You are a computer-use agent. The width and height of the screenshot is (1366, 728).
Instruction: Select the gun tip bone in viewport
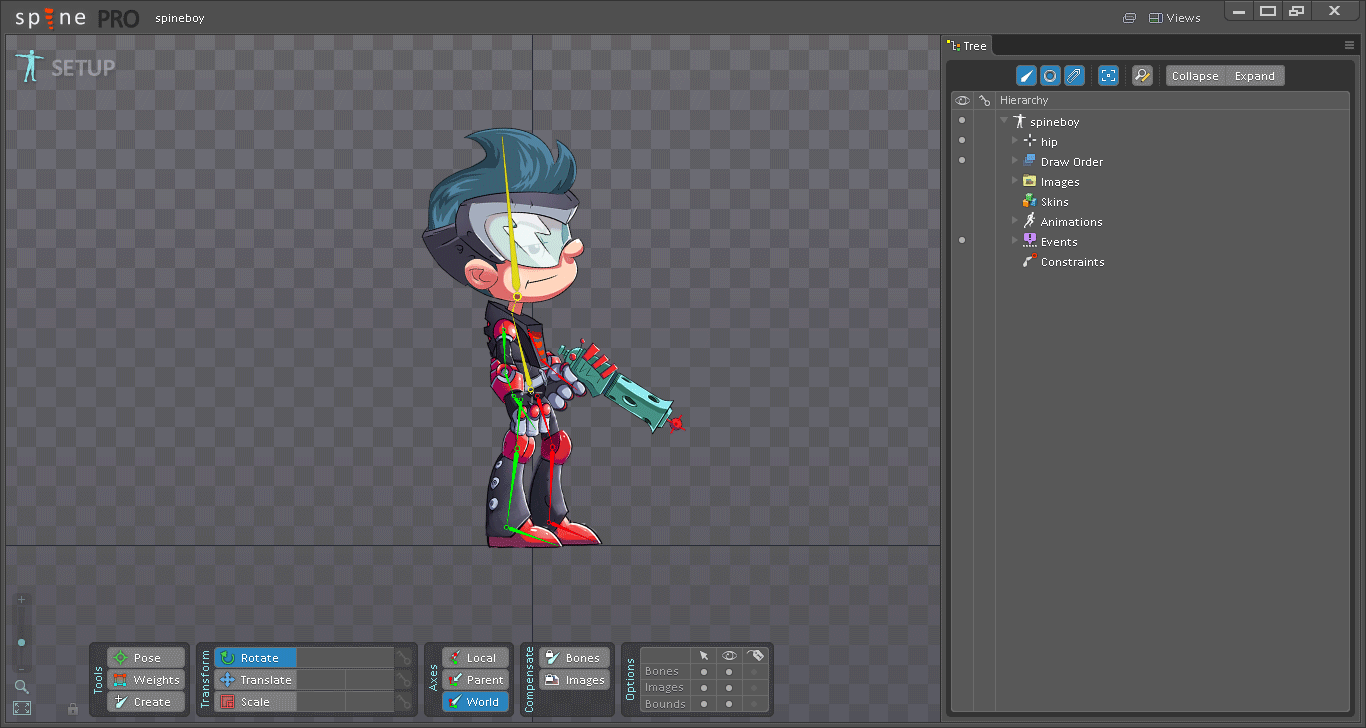click(676, 424)
